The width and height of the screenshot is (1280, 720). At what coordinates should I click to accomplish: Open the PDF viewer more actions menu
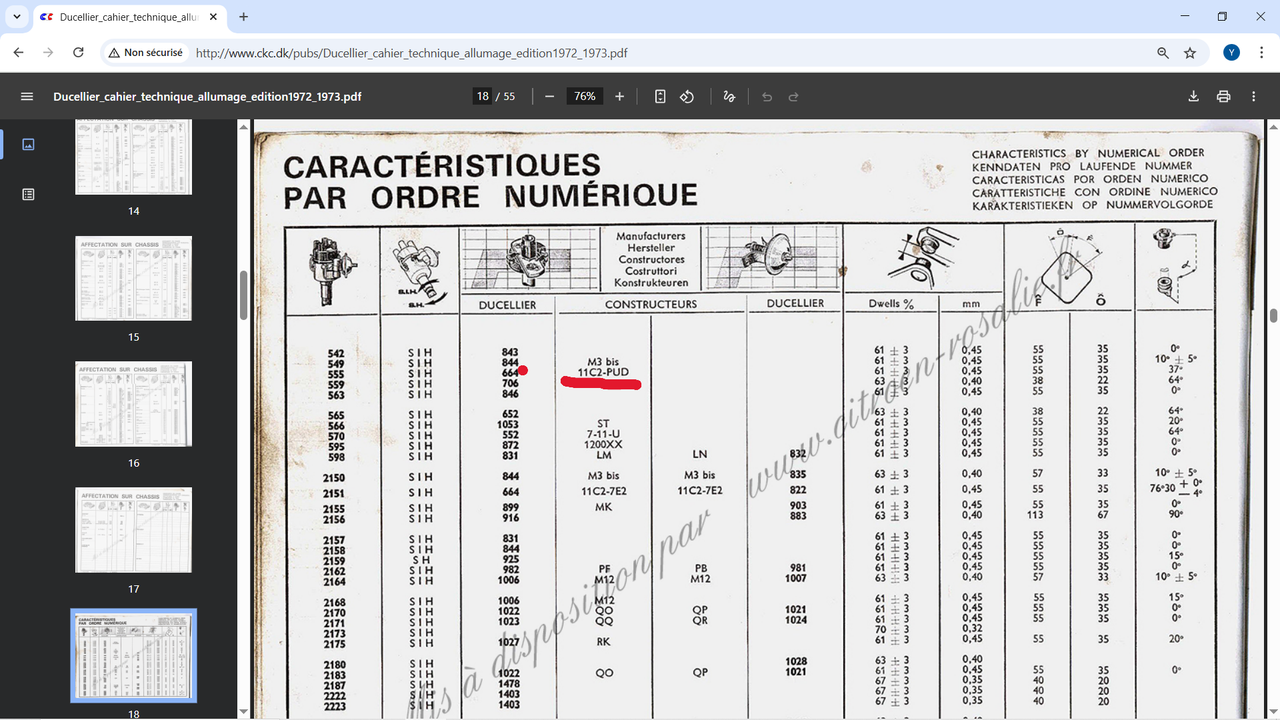[x=1254, y=96]
